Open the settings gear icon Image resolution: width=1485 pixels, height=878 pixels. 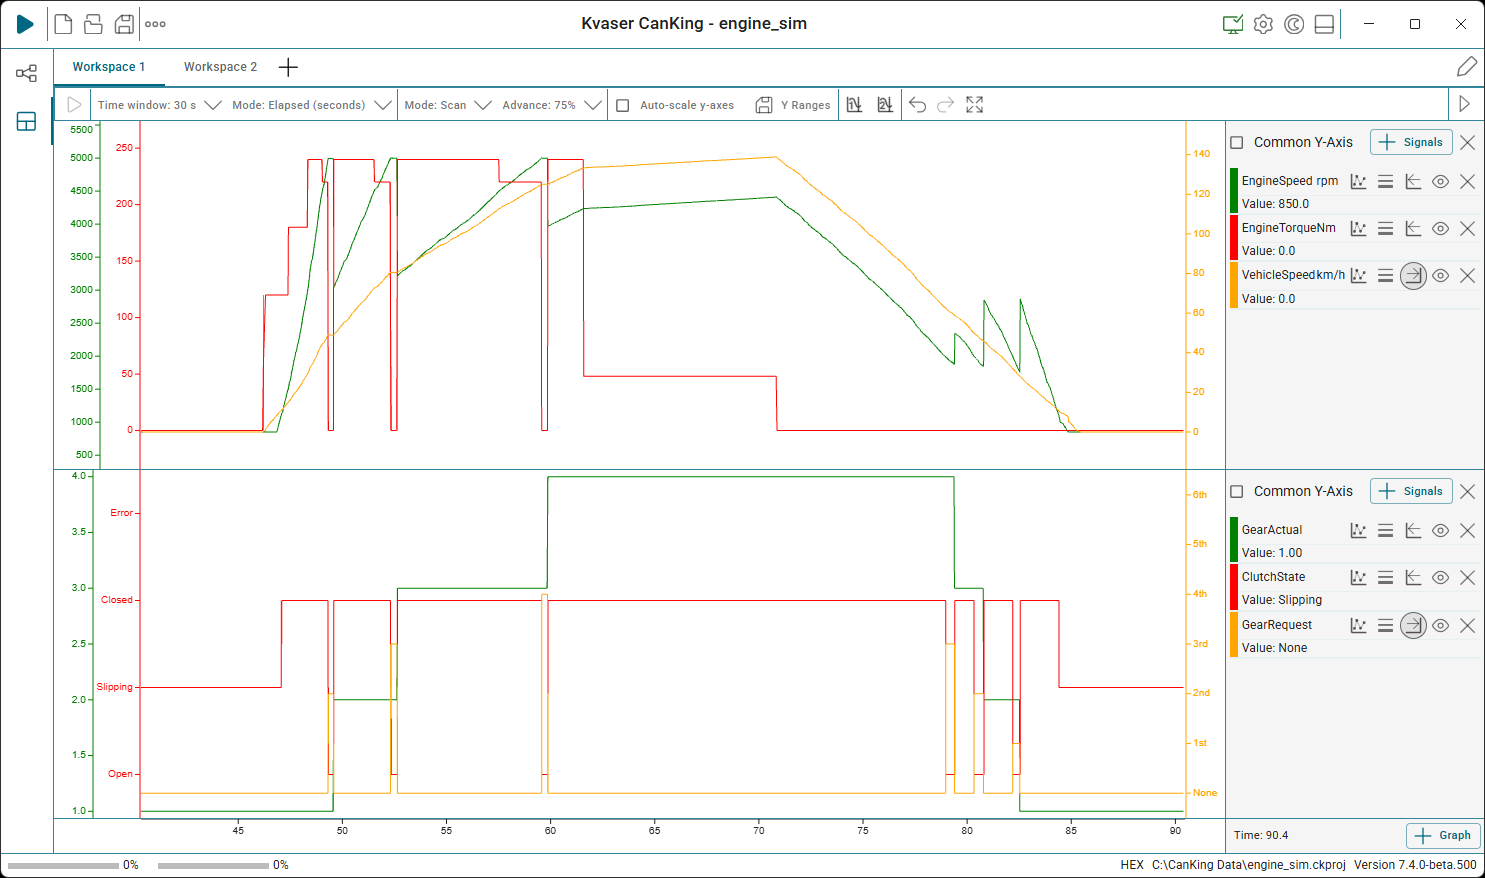pyautogui.click(x=1262, y=23)
